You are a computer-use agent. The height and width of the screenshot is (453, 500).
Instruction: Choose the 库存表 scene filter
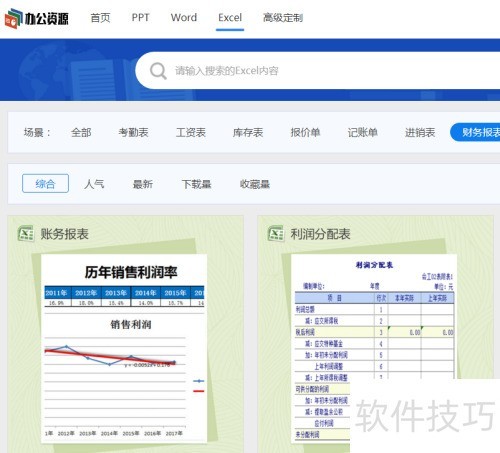[248, 132]
